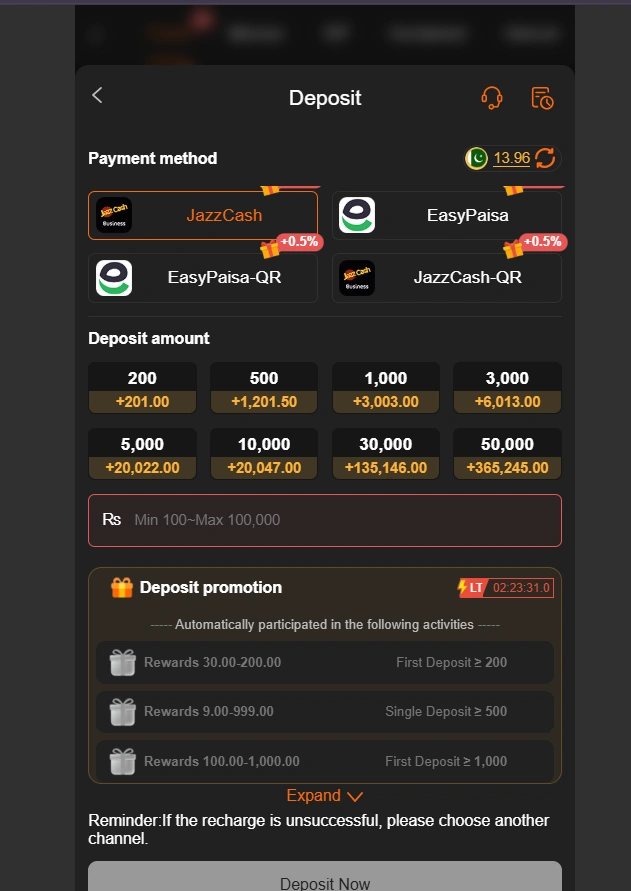This screenshot has width=631, height=891.
Task: Click the lightning LT countdown icon
Action: [x=470, y=587]
